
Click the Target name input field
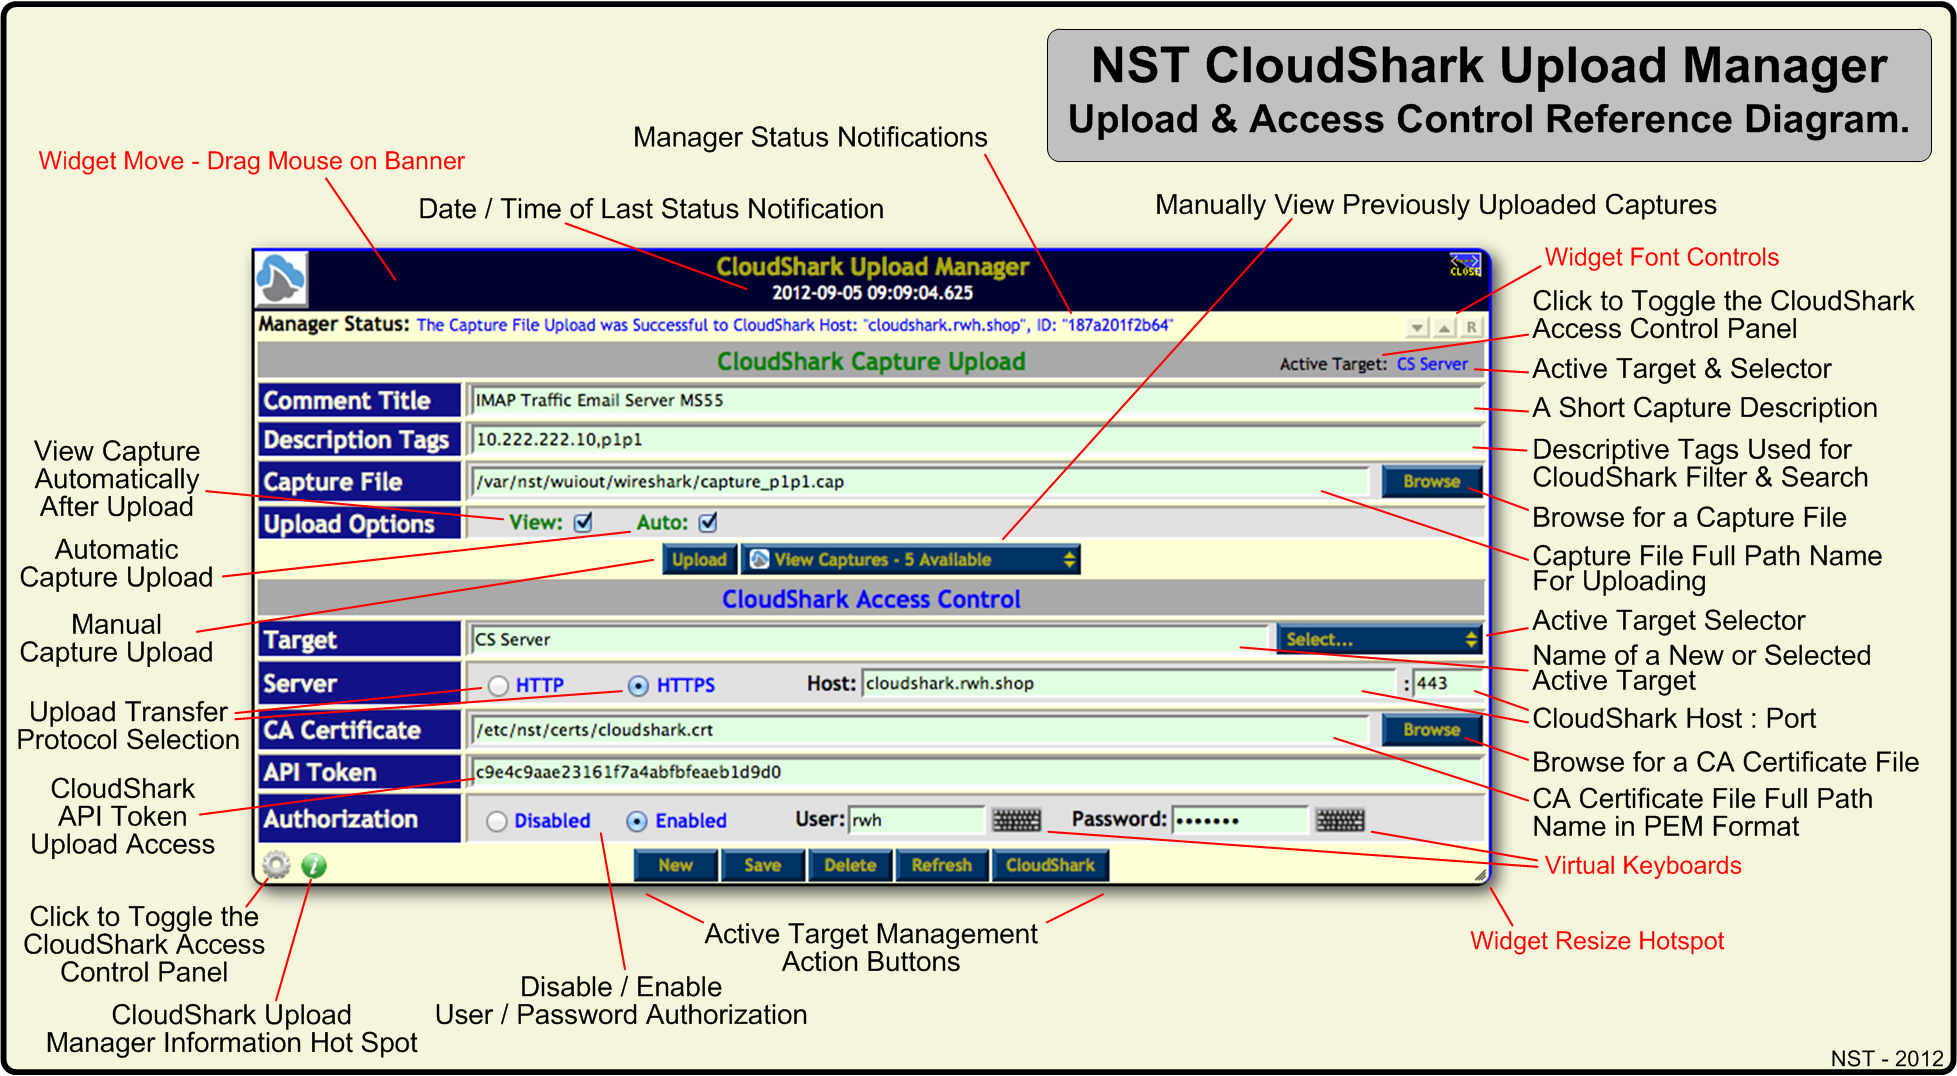pos(868,640)
